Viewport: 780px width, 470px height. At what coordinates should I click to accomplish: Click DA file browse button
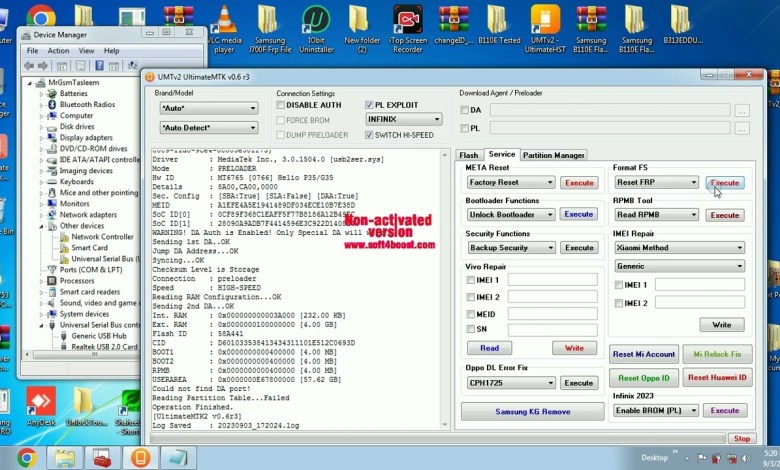click(742, 110)
